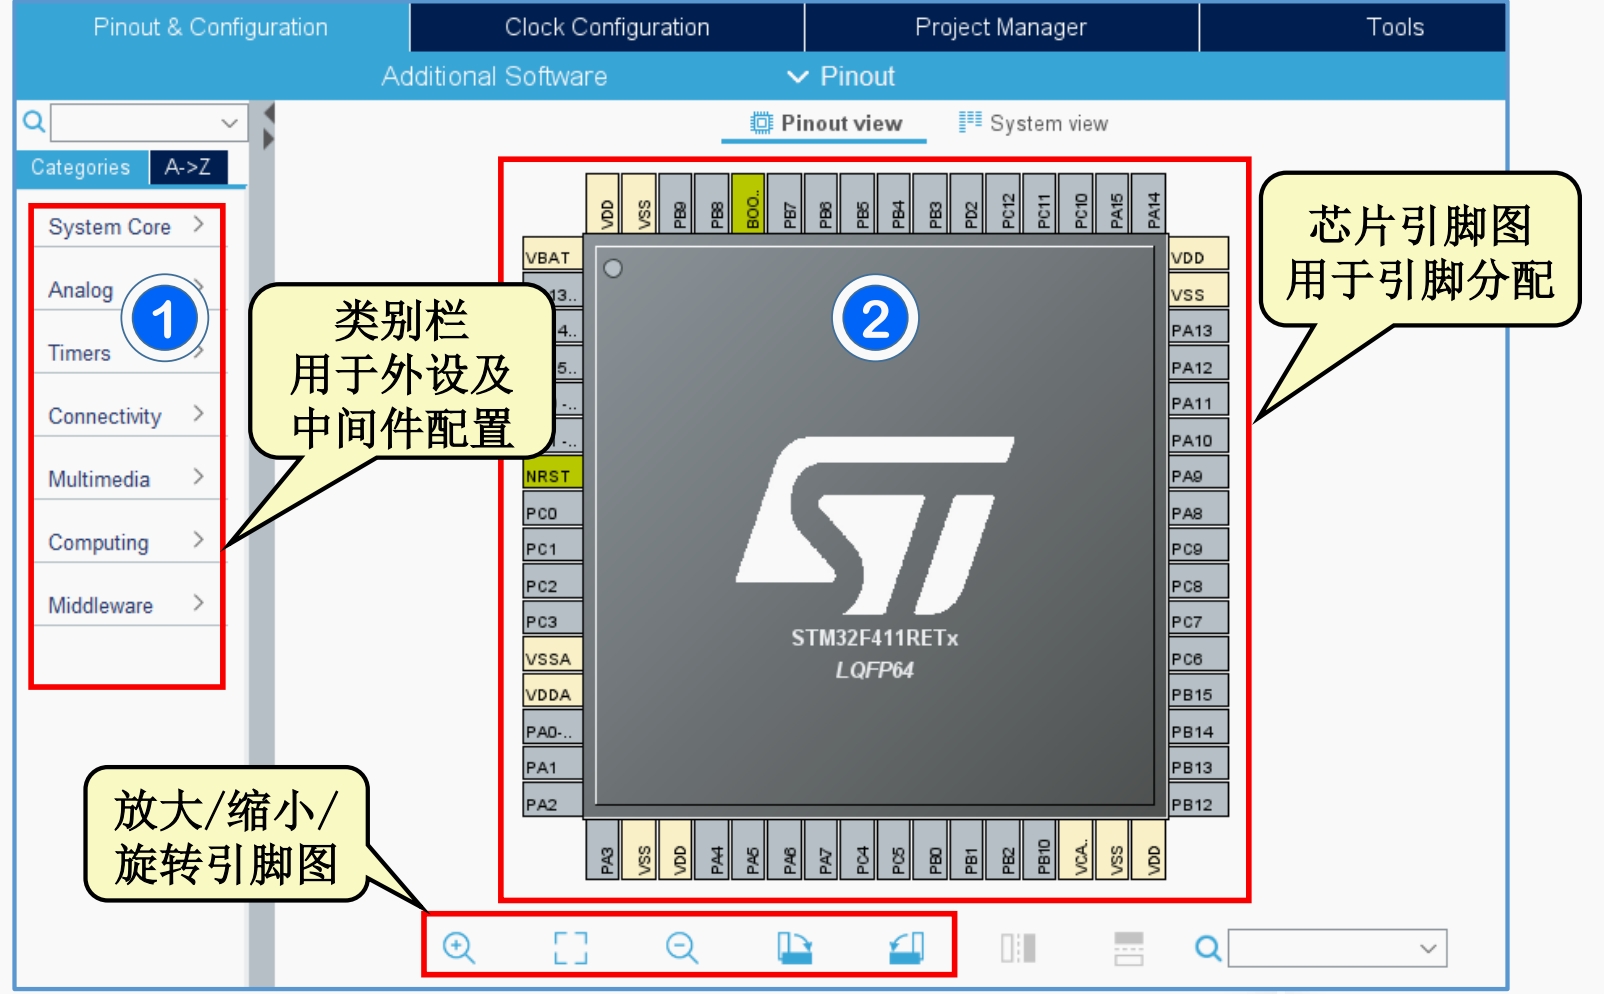Zoom in on the pinout view
Viewport: 1604px width, 994px height.
click(x=459, y=947)
